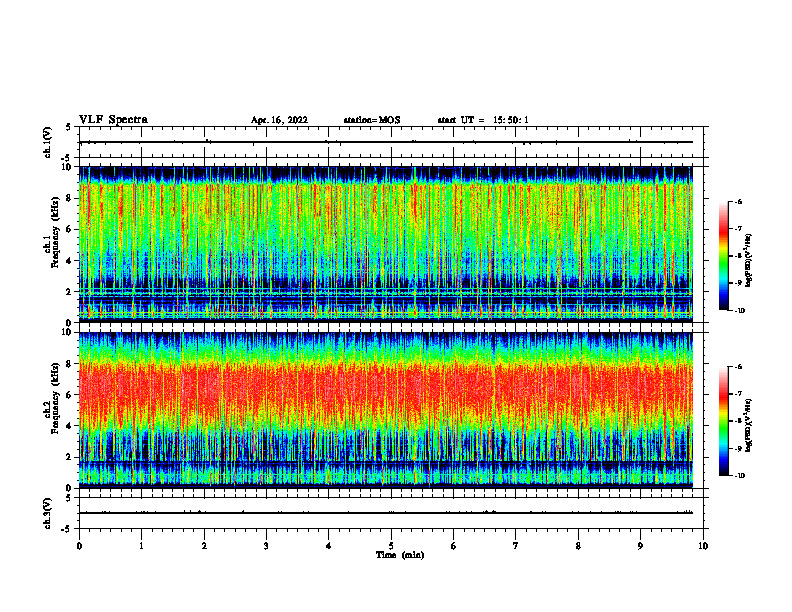Click the "9" tick on the time axis
Image resolution: width=792 pixels, height=612 pixels.
[x=640, y=546]
